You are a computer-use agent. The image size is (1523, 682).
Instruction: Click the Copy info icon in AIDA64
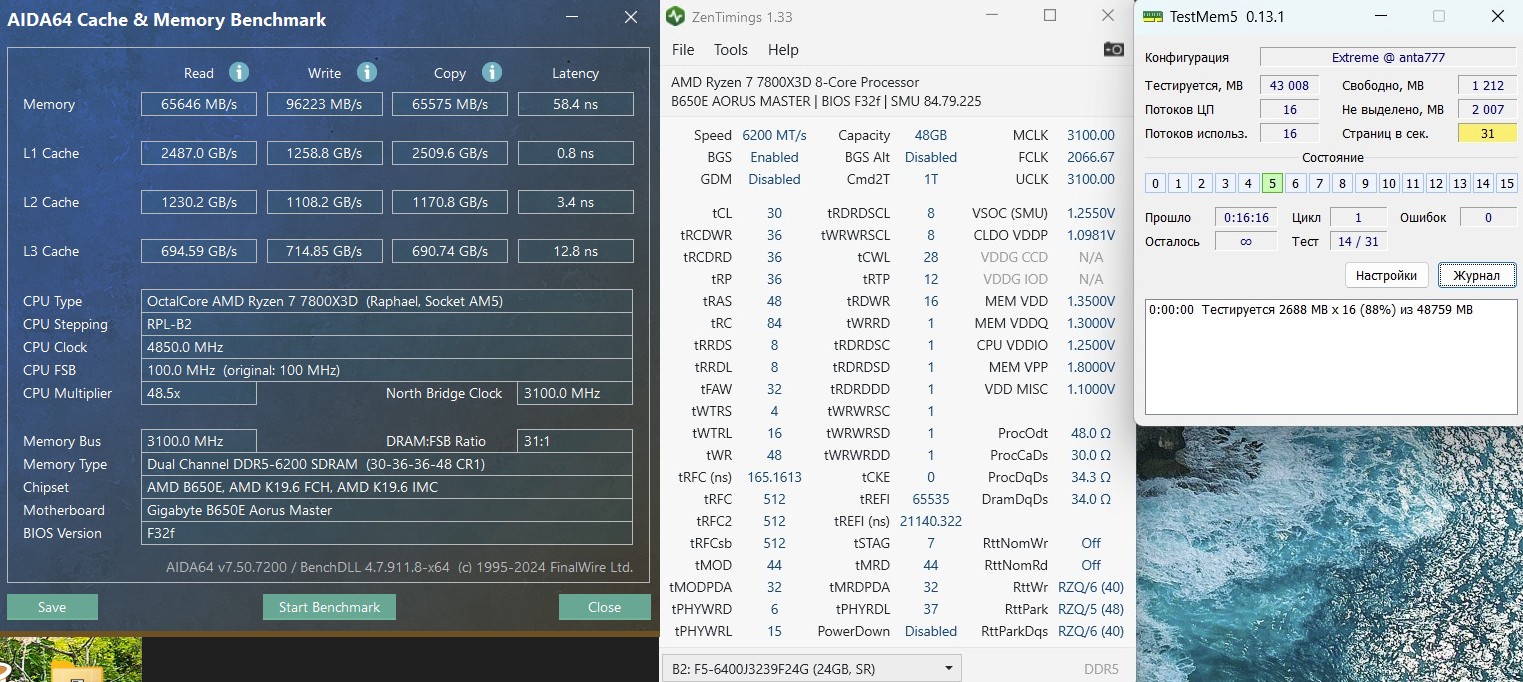pos(491,72)
